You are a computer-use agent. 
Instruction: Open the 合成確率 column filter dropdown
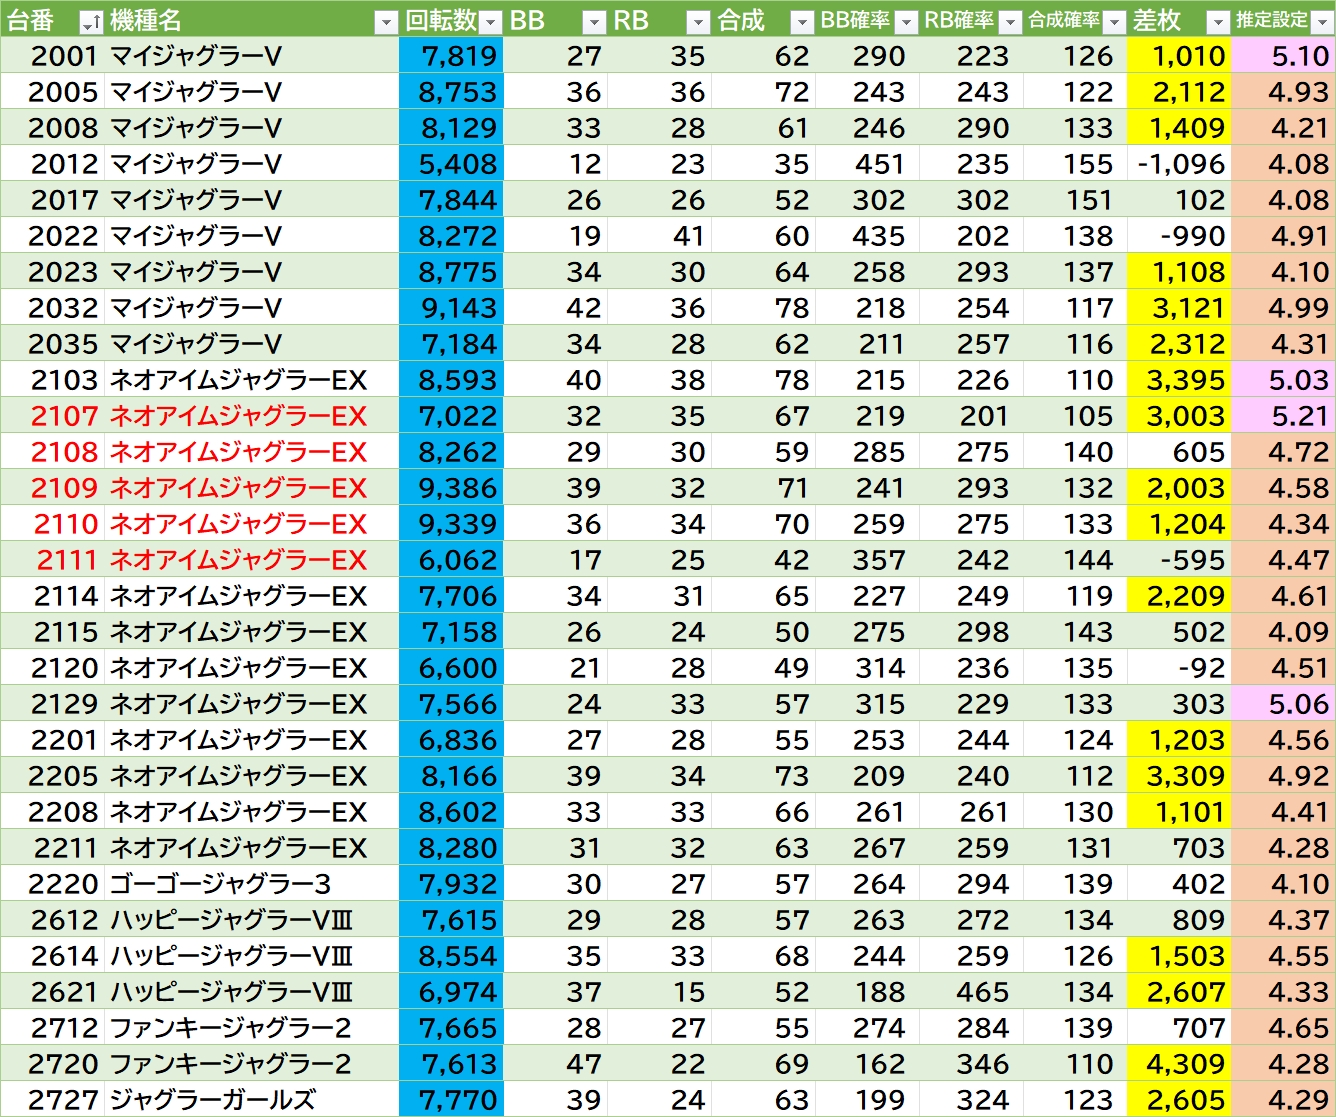(x=1114, y=22)
